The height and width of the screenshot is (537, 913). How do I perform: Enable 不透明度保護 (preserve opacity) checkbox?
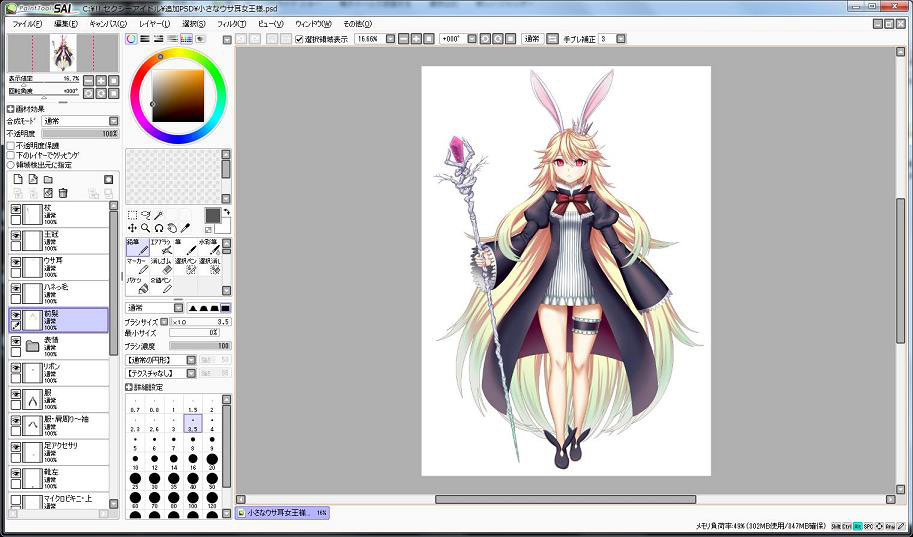(11, 146)
